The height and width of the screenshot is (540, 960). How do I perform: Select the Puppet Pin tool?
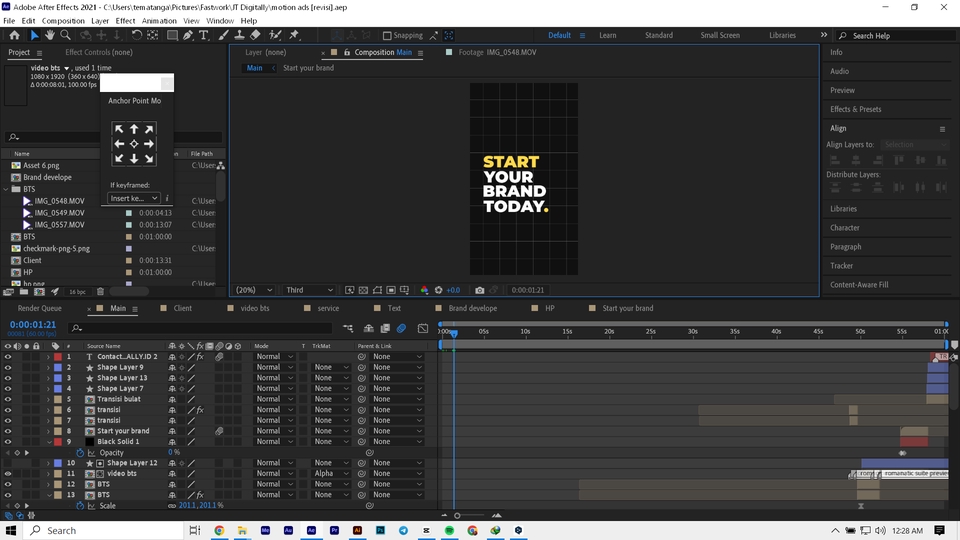(294, 36)
